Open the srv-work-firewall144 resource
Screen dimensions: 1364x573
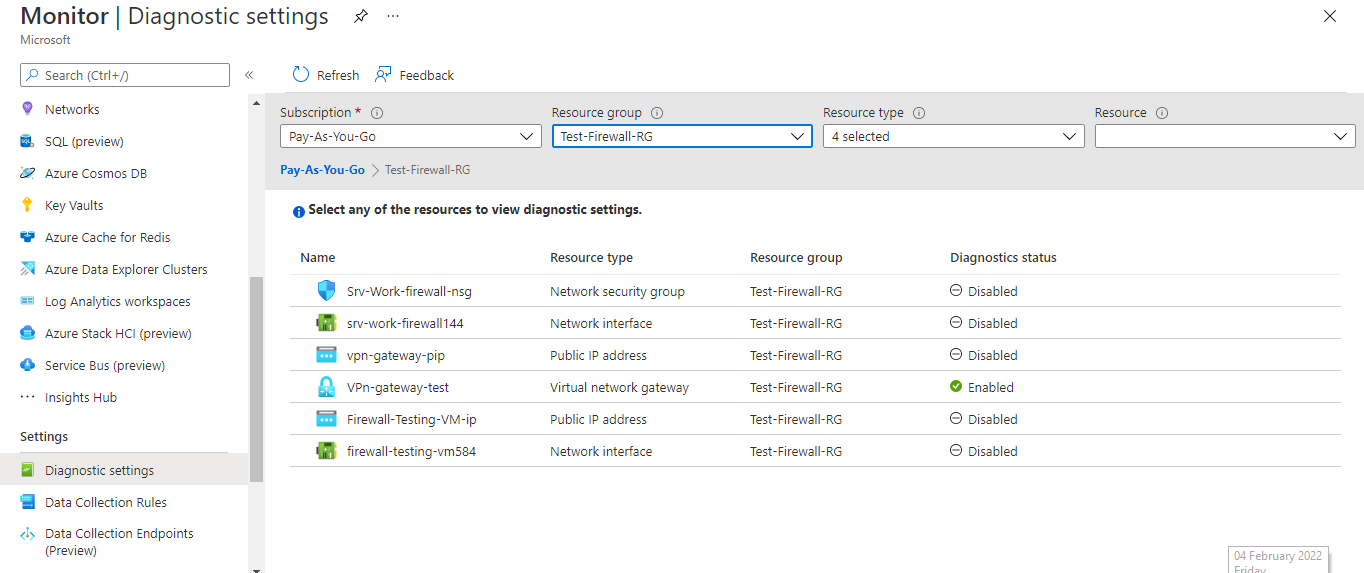(x=405, y=323)
